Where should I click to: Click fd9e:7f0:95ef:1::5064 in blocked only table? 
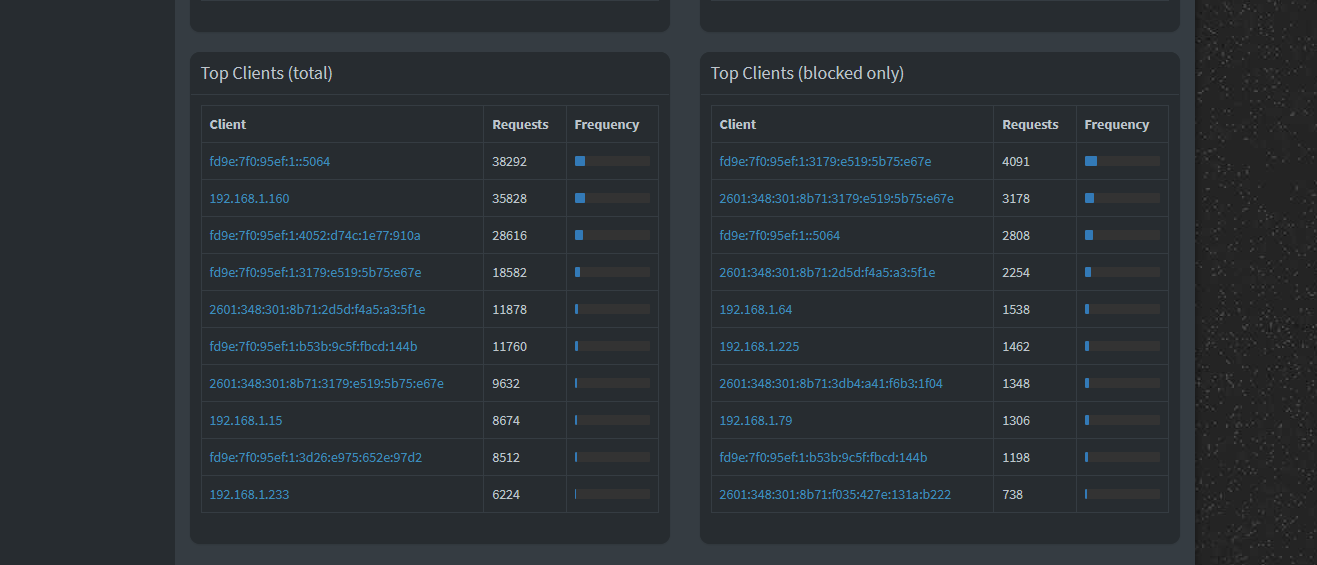(x=779, y=236)
